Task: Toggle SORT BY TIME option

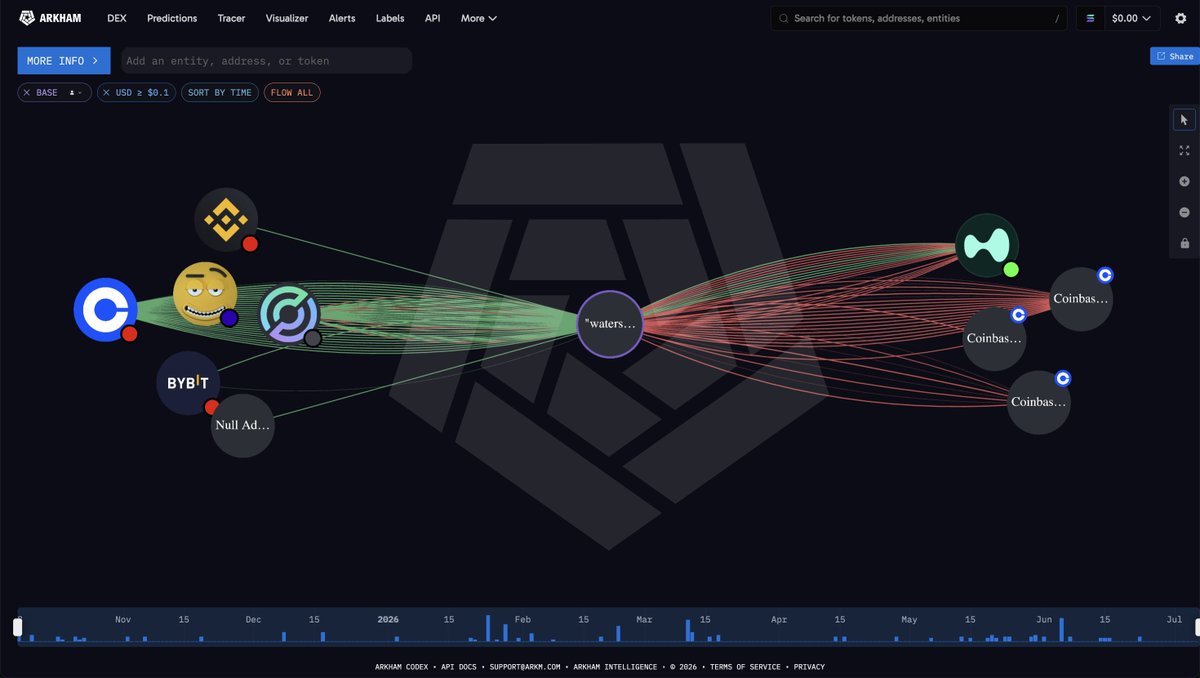Action: click(220, 93)
